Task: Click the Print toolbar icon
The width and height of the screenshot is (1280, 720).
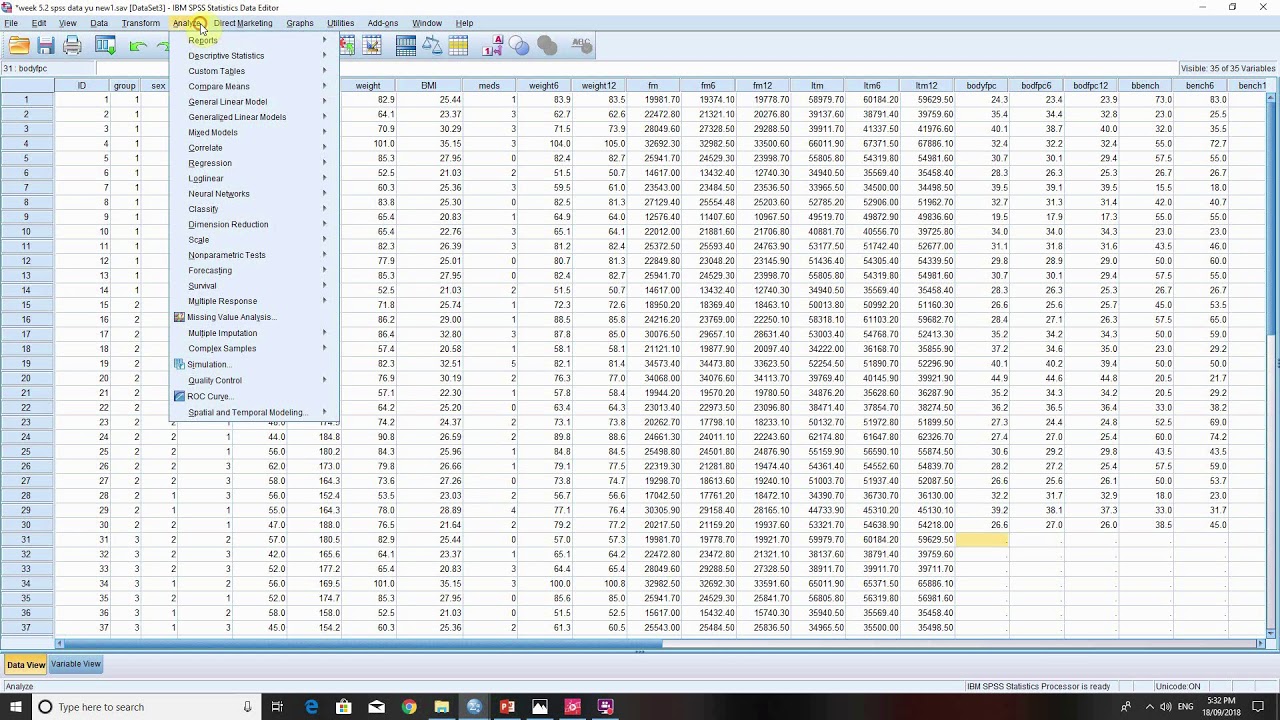Action: [72, 45]
